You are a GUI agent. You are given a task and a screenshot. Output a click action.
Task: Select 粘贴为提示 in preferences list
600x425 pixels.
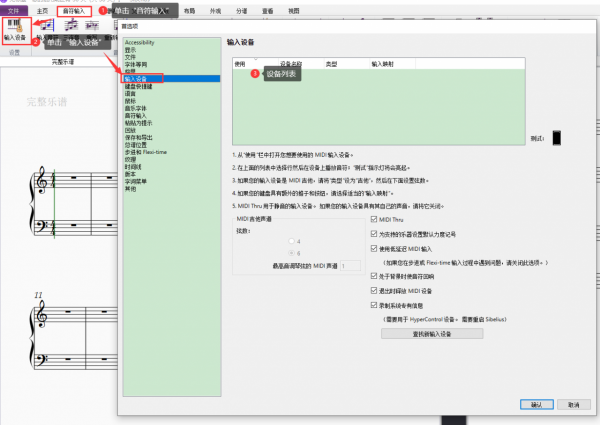pos(139,123)
